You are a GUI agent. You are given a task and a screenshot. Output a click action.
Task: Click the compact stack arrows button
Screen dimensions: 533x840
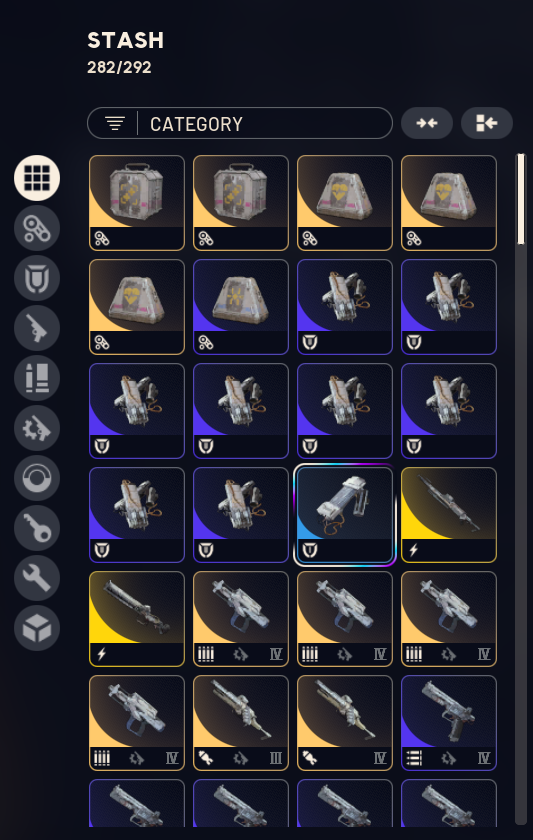[427, 123]
